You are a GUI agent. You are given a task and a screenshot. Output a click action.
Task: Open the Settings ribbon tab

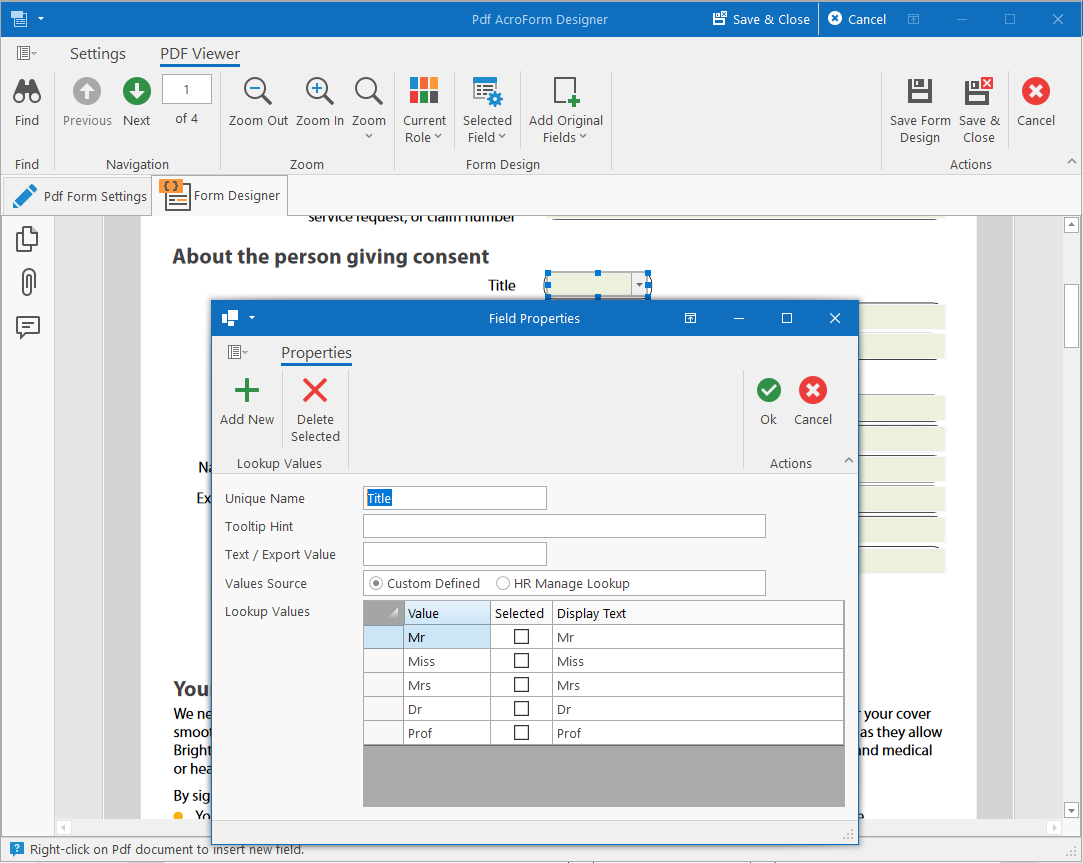pos(98,54)
